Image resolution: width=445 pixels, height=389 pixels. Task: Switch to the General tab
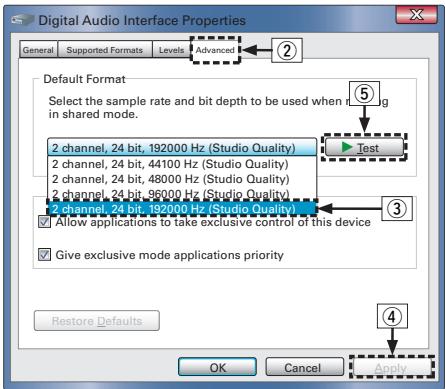(x=38, y=50)
